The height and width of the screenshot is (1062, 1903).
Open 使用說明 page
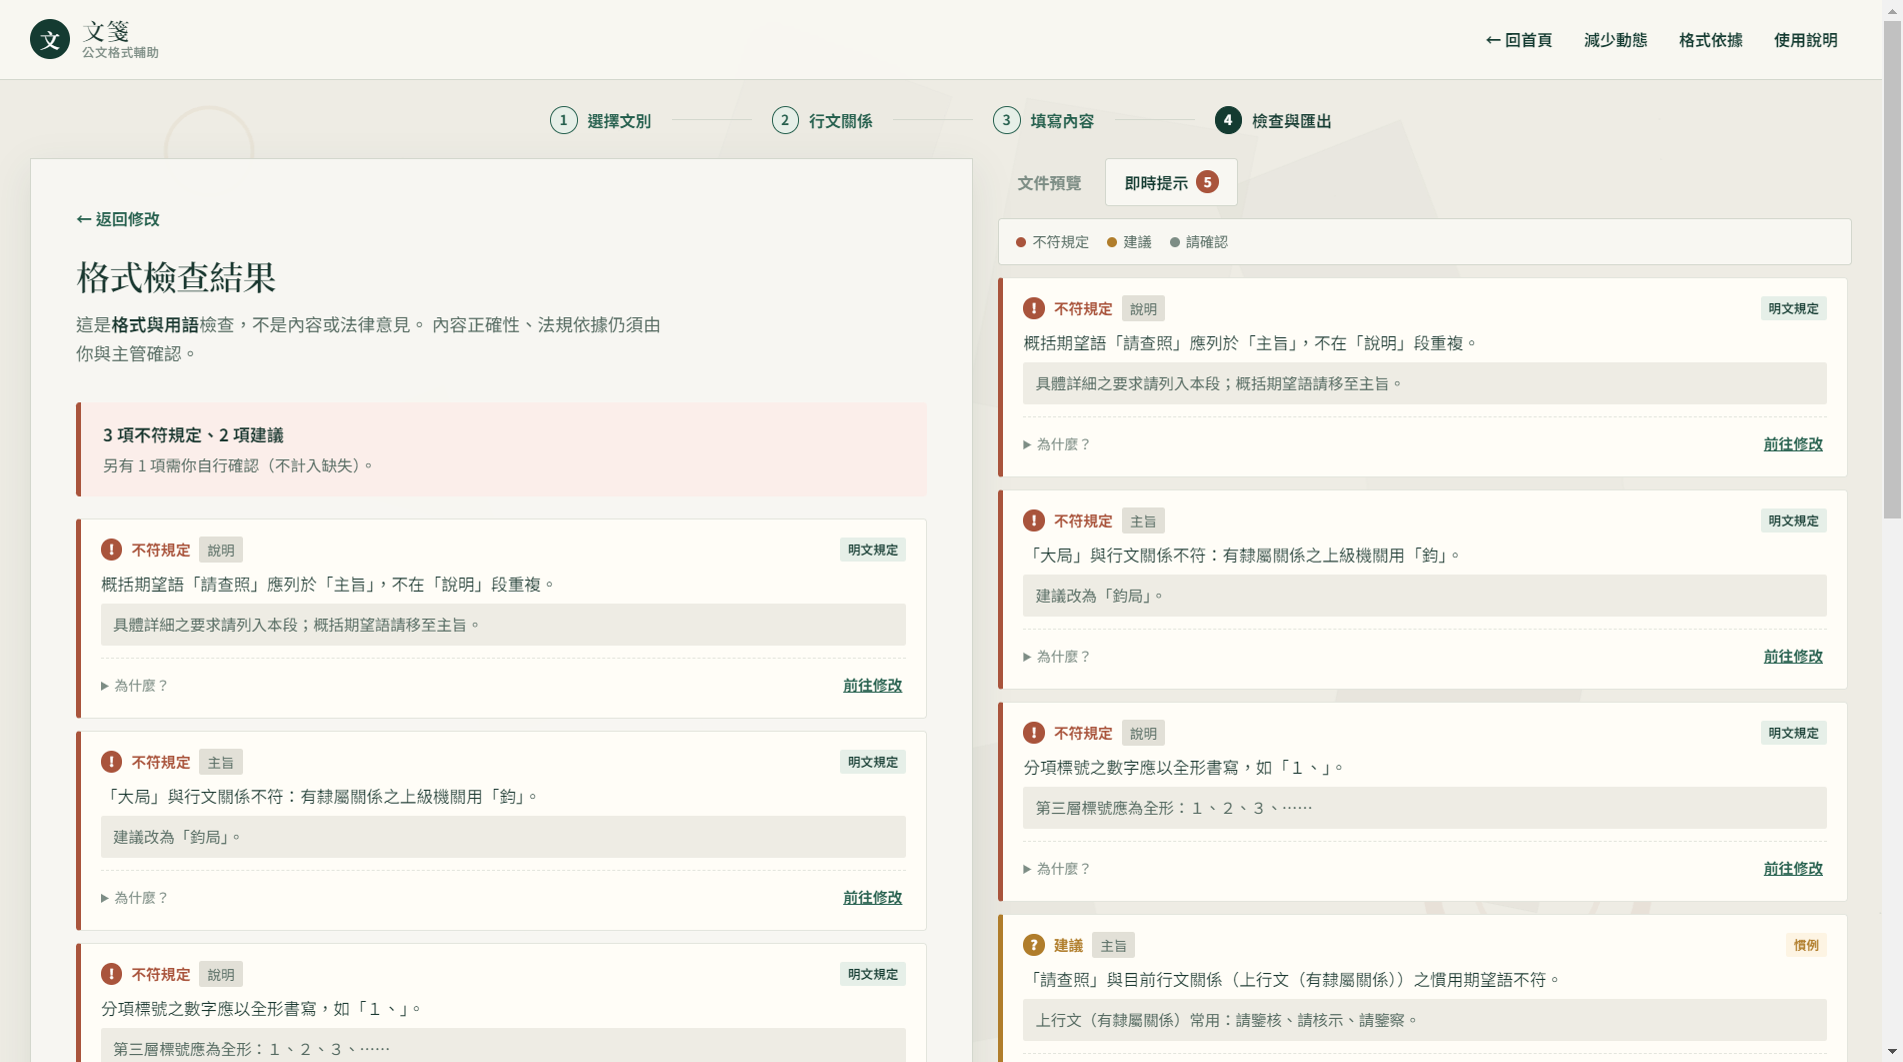click(1805, 40)
